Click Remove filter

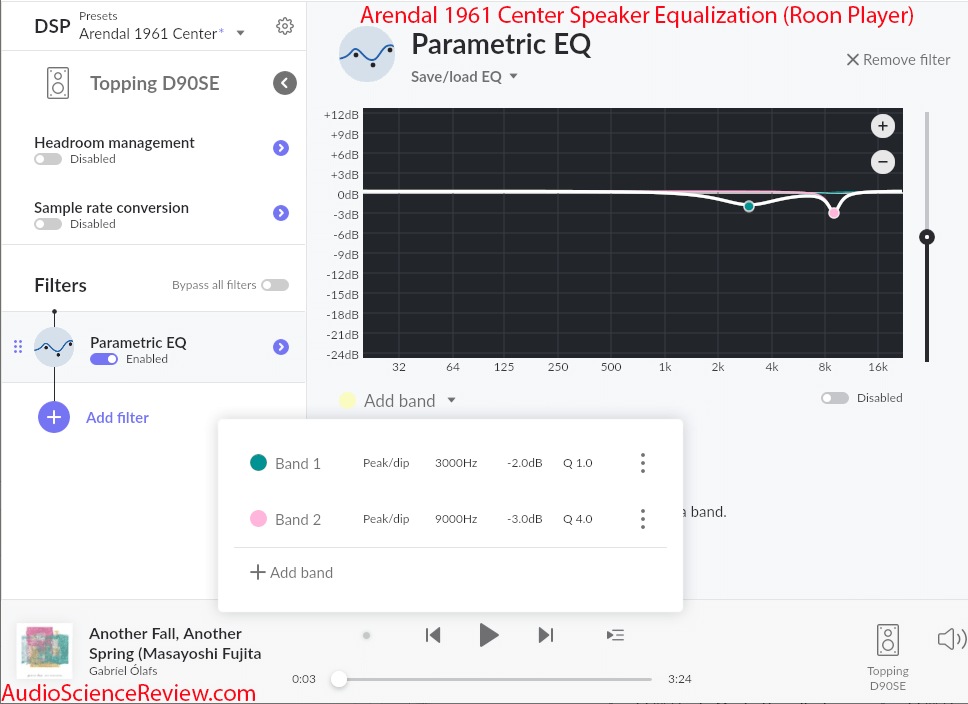[x=898, y=60]
